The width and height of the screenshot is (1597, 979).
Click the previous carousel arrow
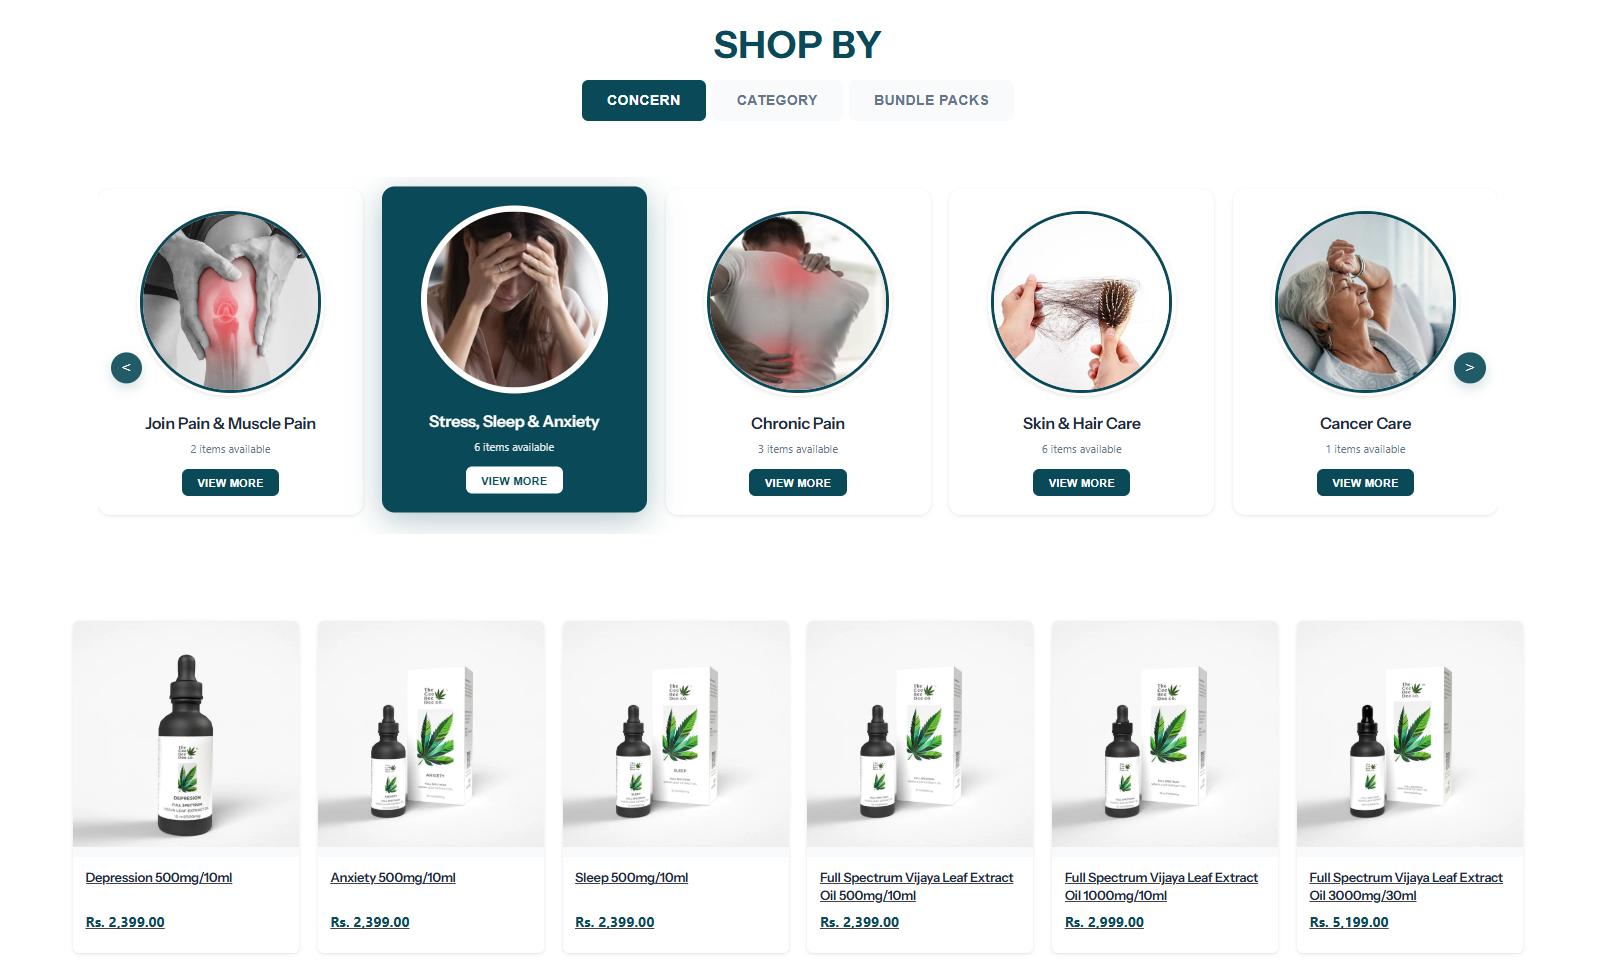[126, 368]
